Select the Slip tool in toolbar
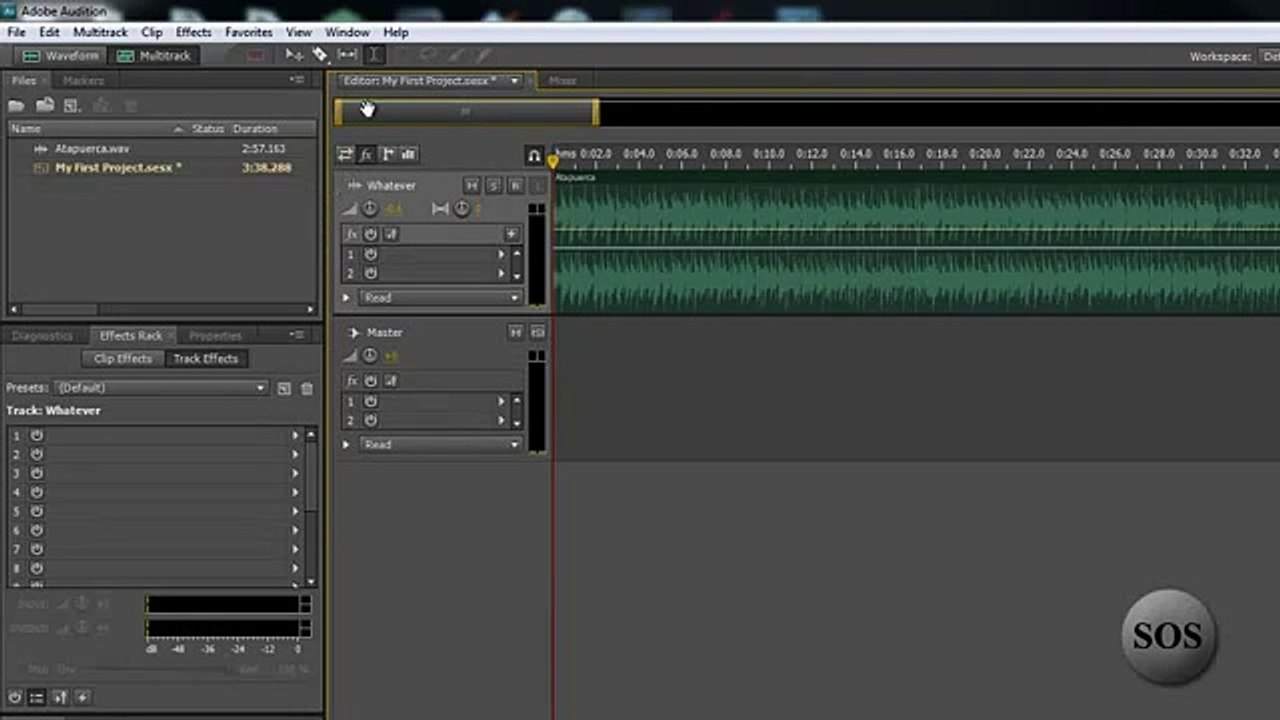 click(x=347, y=55)
